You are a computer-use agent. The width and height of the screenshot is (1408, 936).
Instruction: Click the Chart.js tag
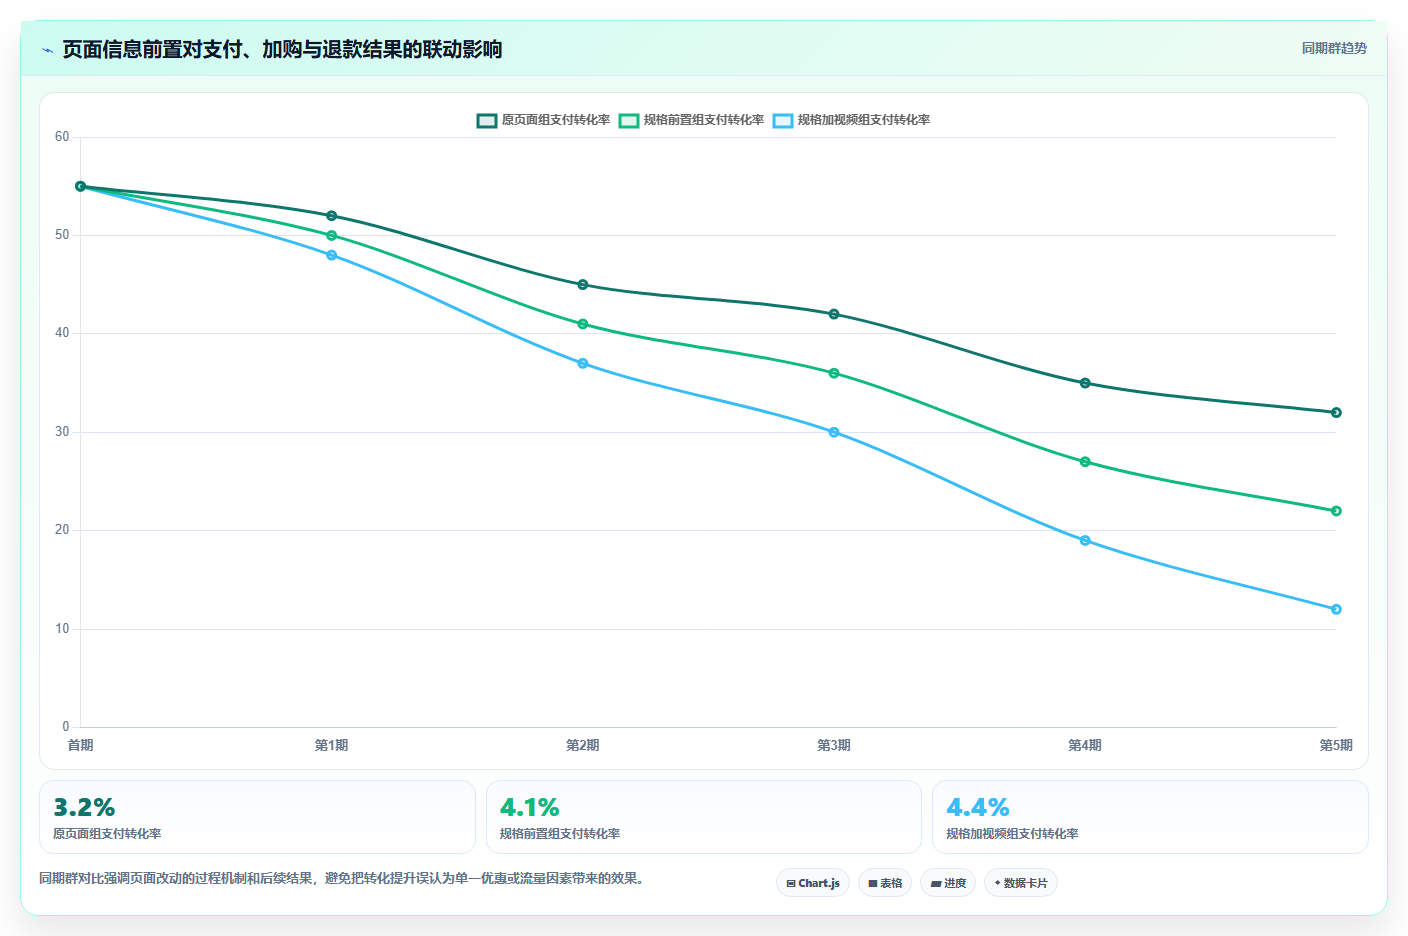click(x=813, y=883)
